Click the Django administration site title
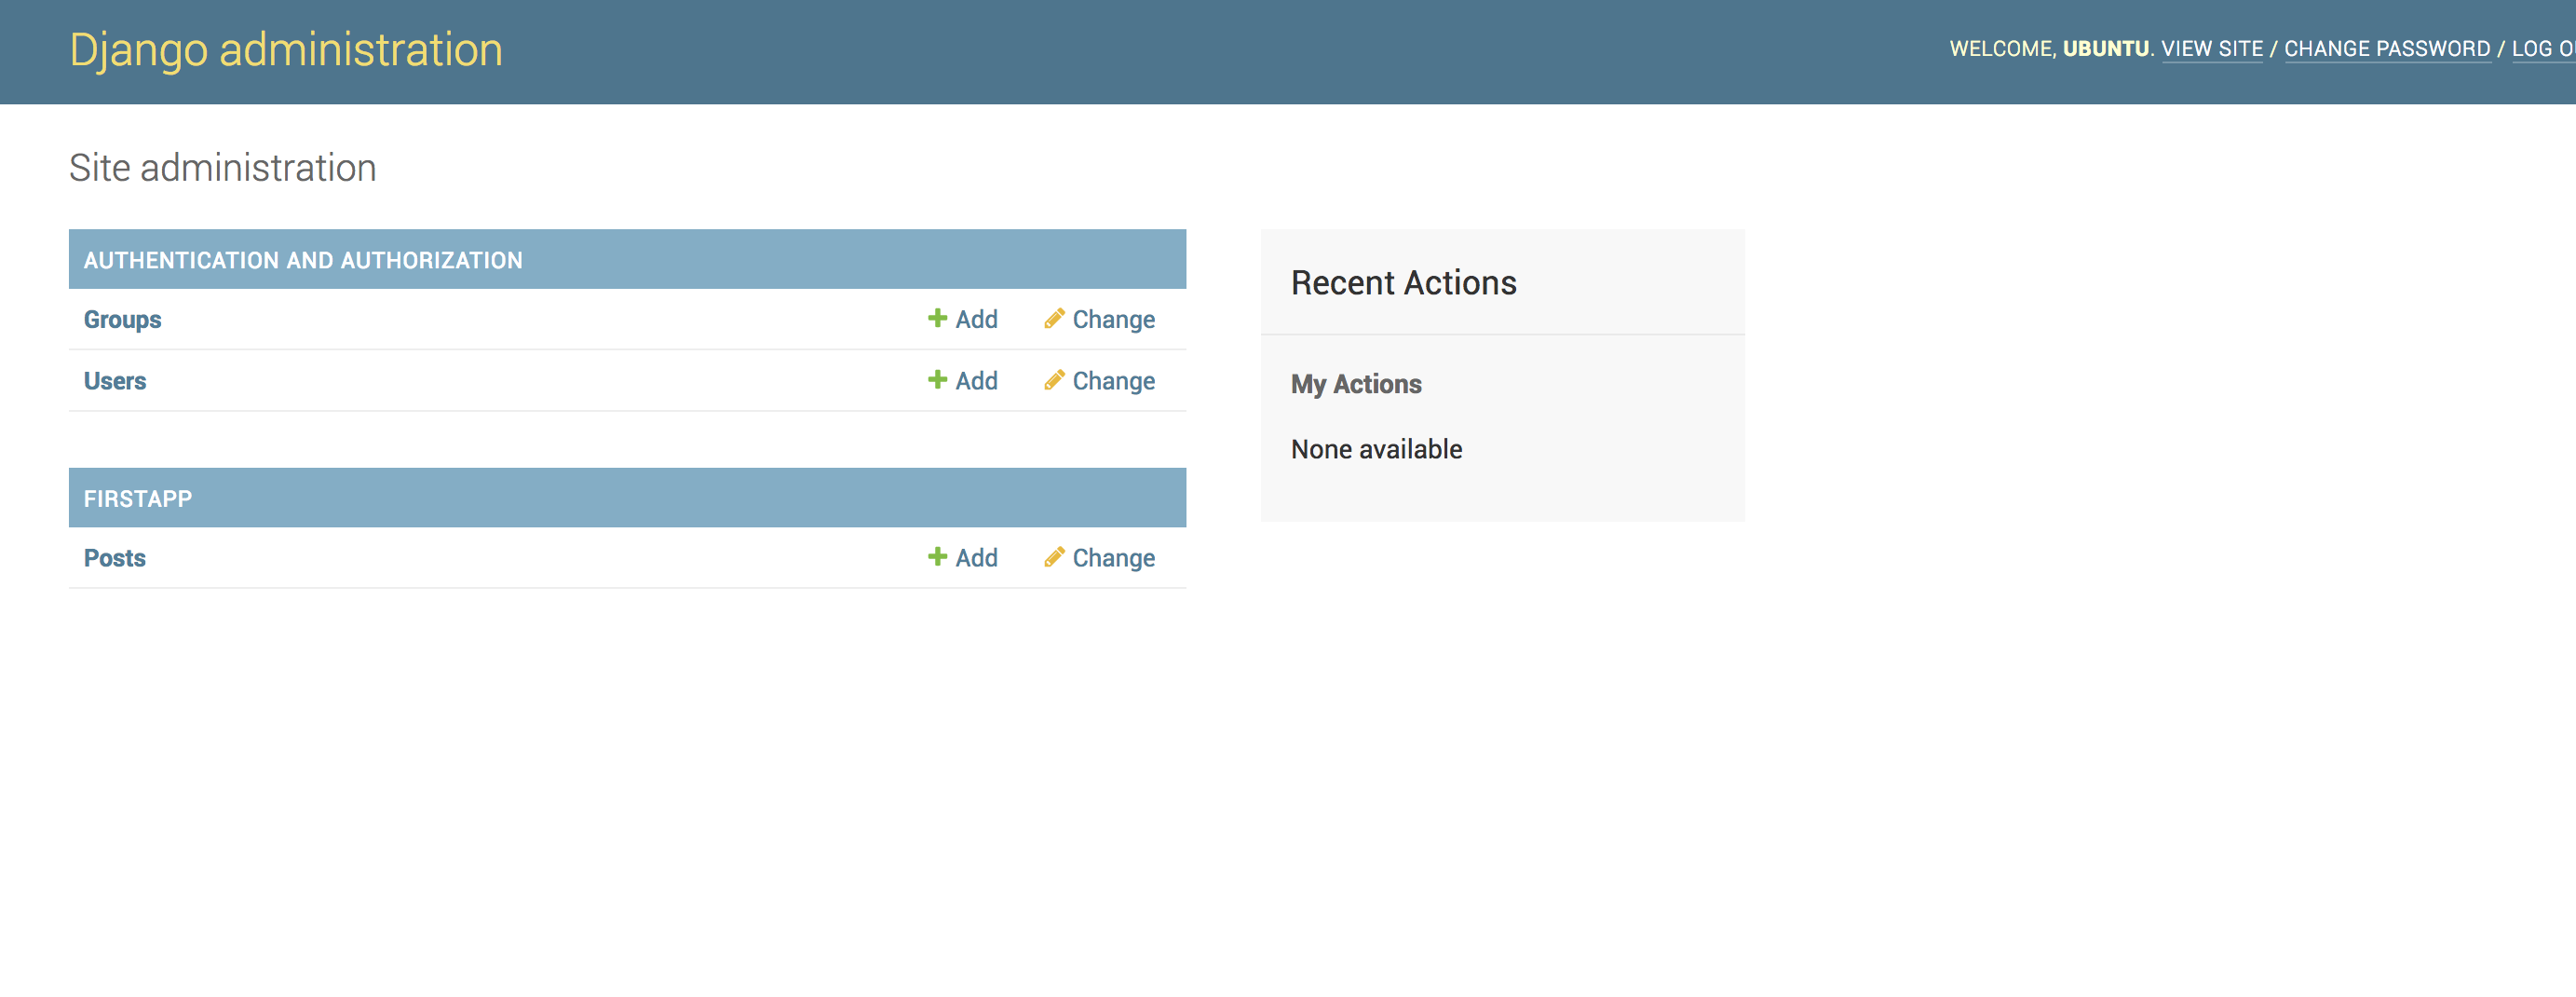This screenshot has height=997, width=2576. tap(286, 50)
